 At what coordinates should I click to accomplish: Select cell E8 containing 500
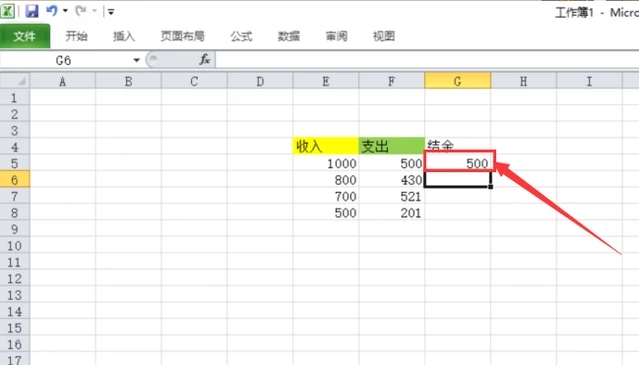pyautogui.click(x=326, y=213)
